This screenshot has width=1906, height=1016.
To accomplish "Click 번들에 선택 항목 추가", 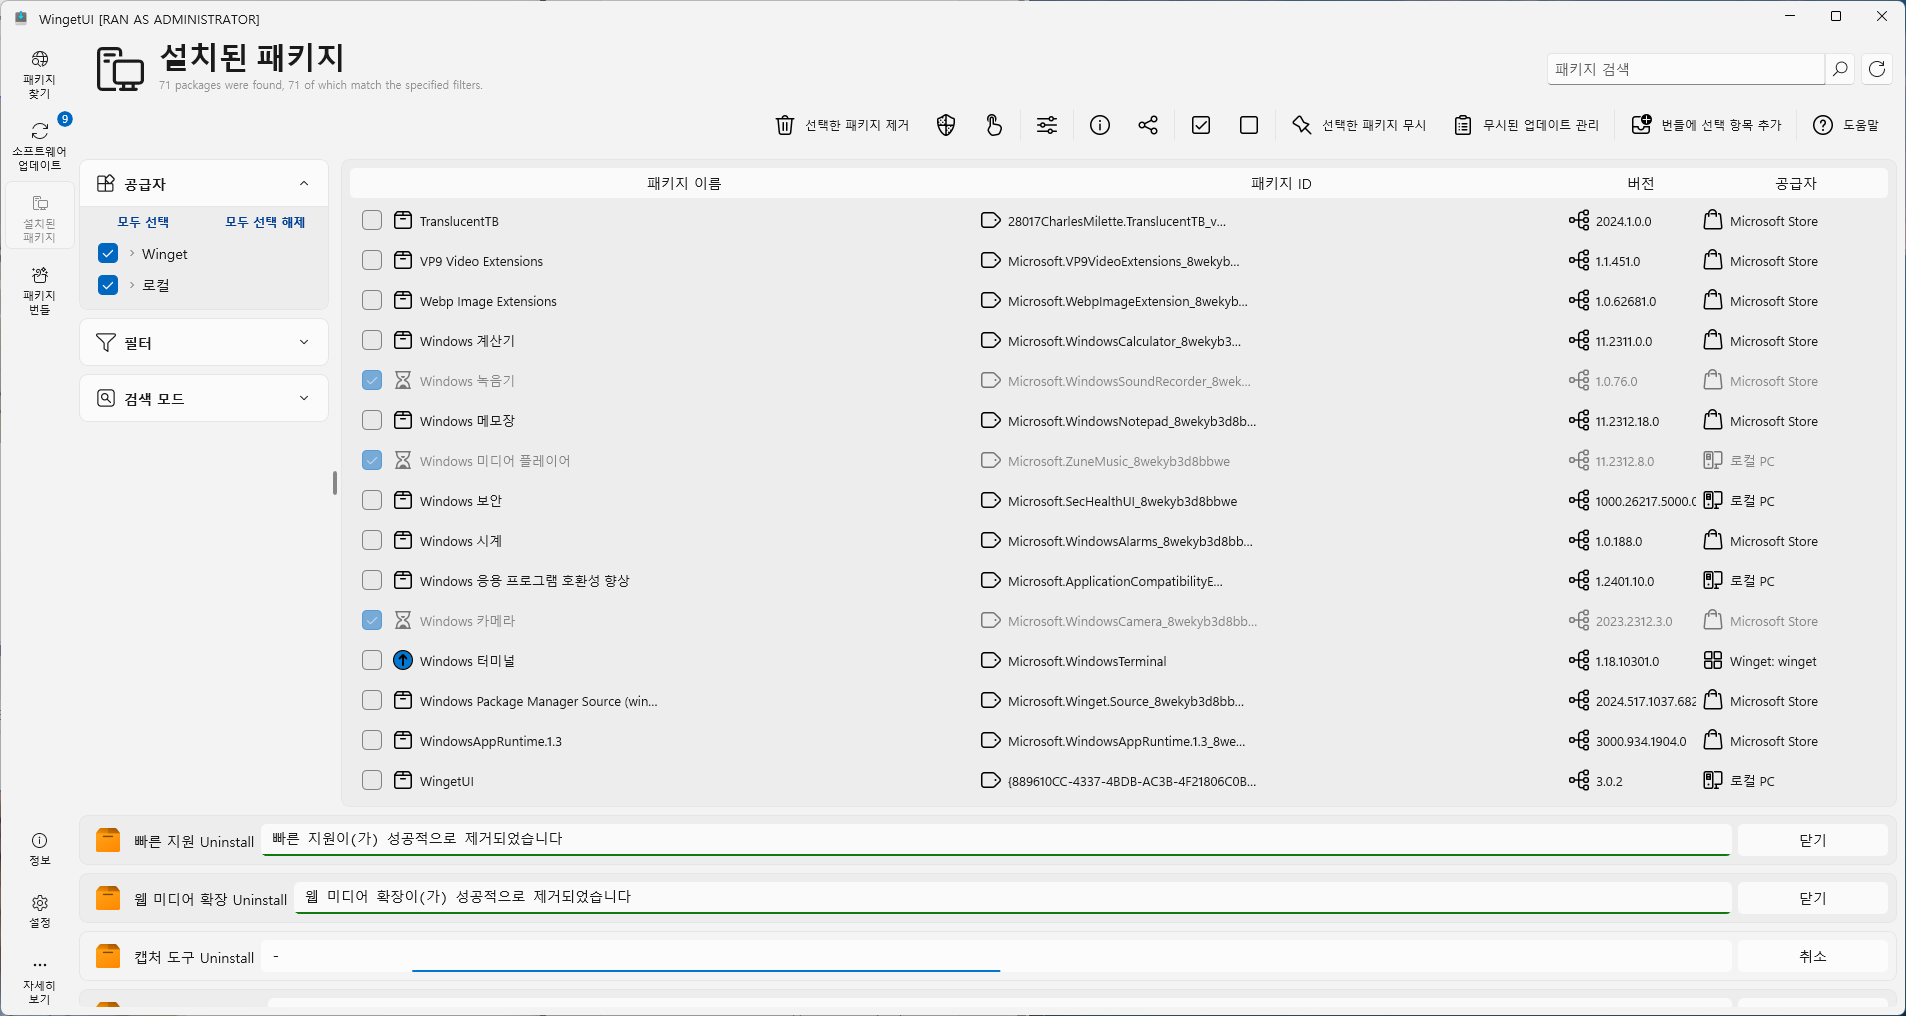I will pyautogui.click(x=1706, y=125).
